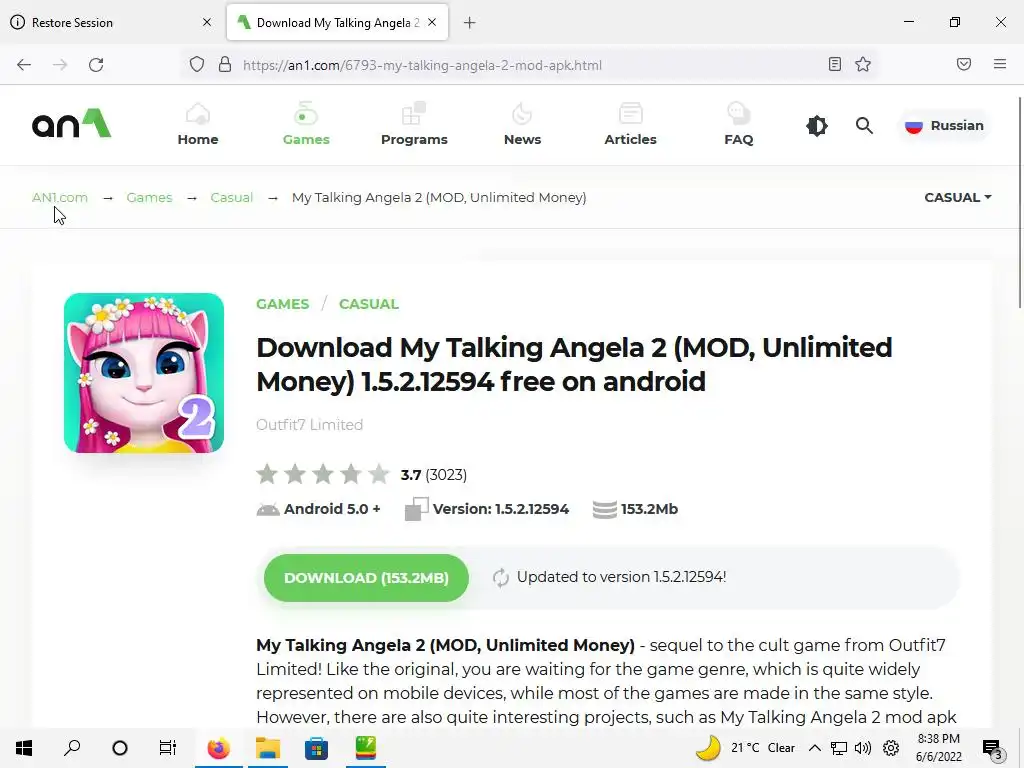1024x768 pixels.
Task: Click the page vertical scrollbar
Action: 1019,202
